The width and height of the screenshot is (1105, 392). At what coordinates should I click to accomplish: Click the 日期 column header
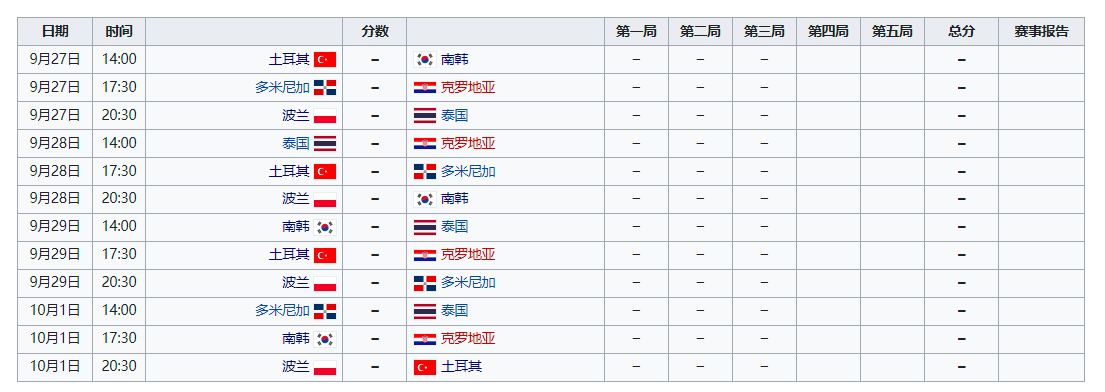click(x=55, y=32)
